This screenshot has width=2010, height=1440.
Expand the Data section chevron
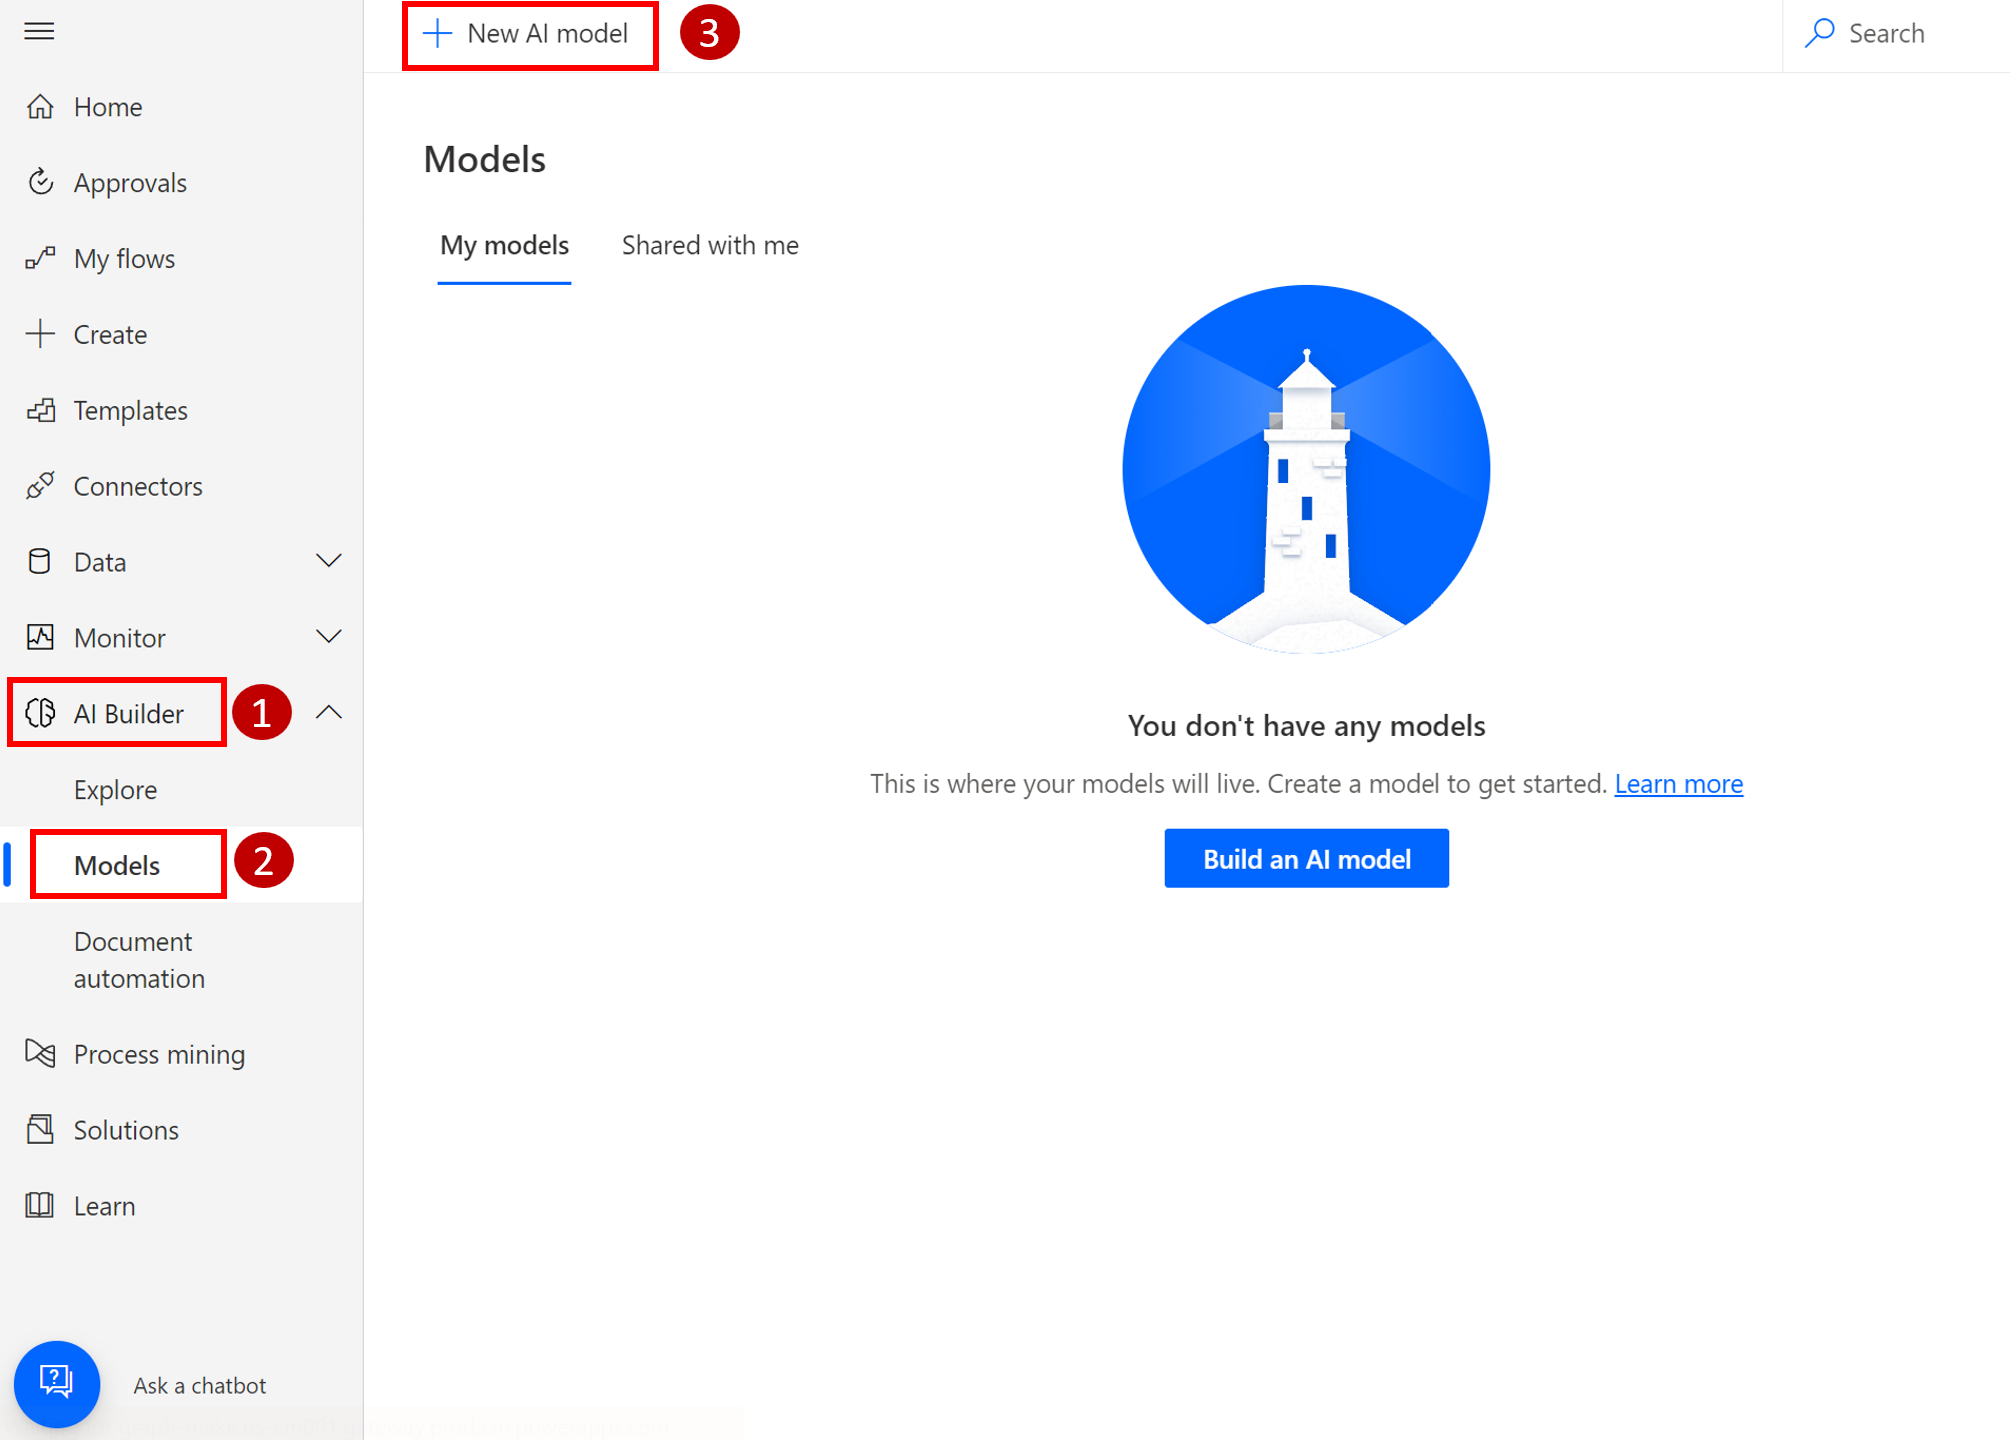[x=329, y=561]
